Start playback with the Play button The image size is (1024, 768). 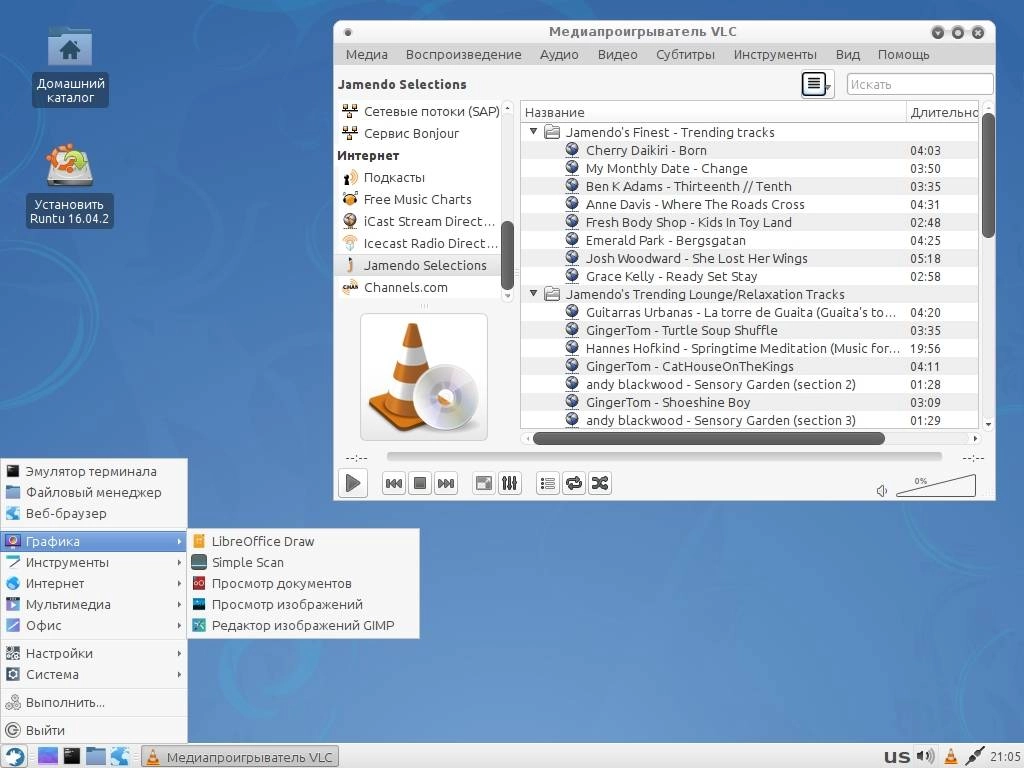pos(353,483)
